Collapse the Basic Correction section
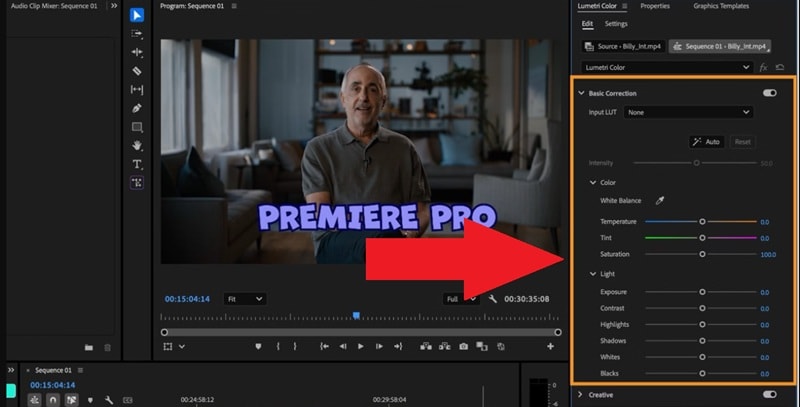 coord(581,93)
